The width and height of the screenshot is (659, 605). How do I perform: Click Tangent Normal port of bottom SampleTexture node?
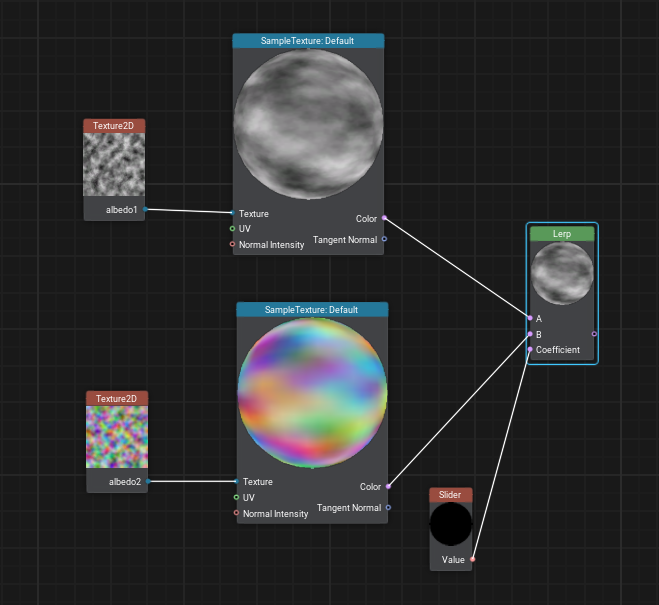coord(388,508)
